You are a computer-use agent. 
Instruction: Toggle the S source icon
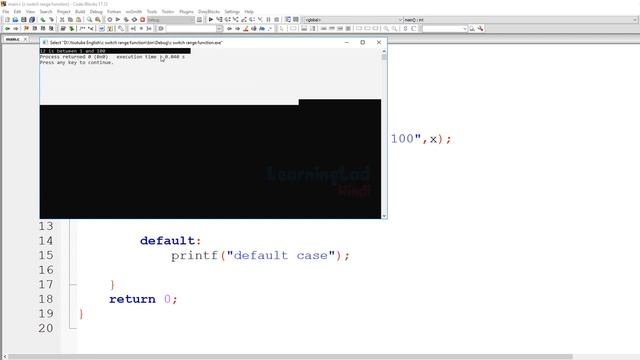coord(405,29)
